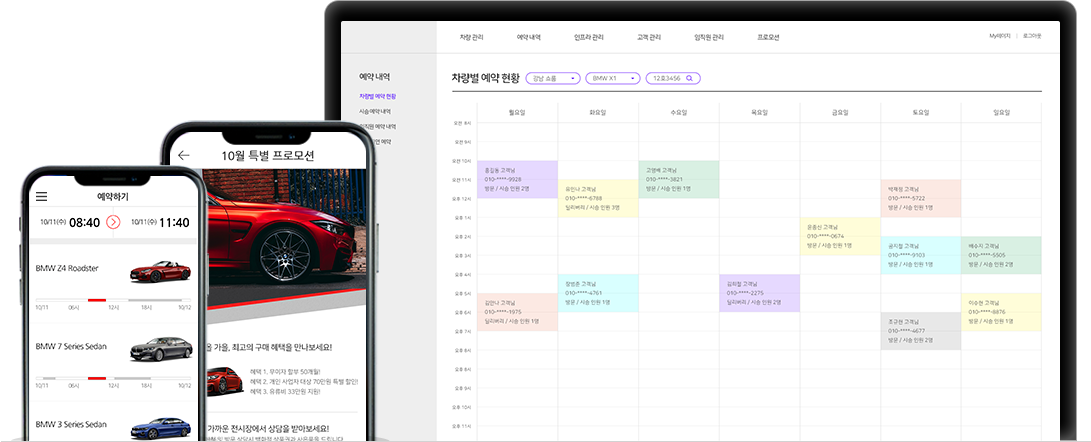
Task: Click the Z4 Roadster availability timeline bar
Action: [x=113, y=300]
